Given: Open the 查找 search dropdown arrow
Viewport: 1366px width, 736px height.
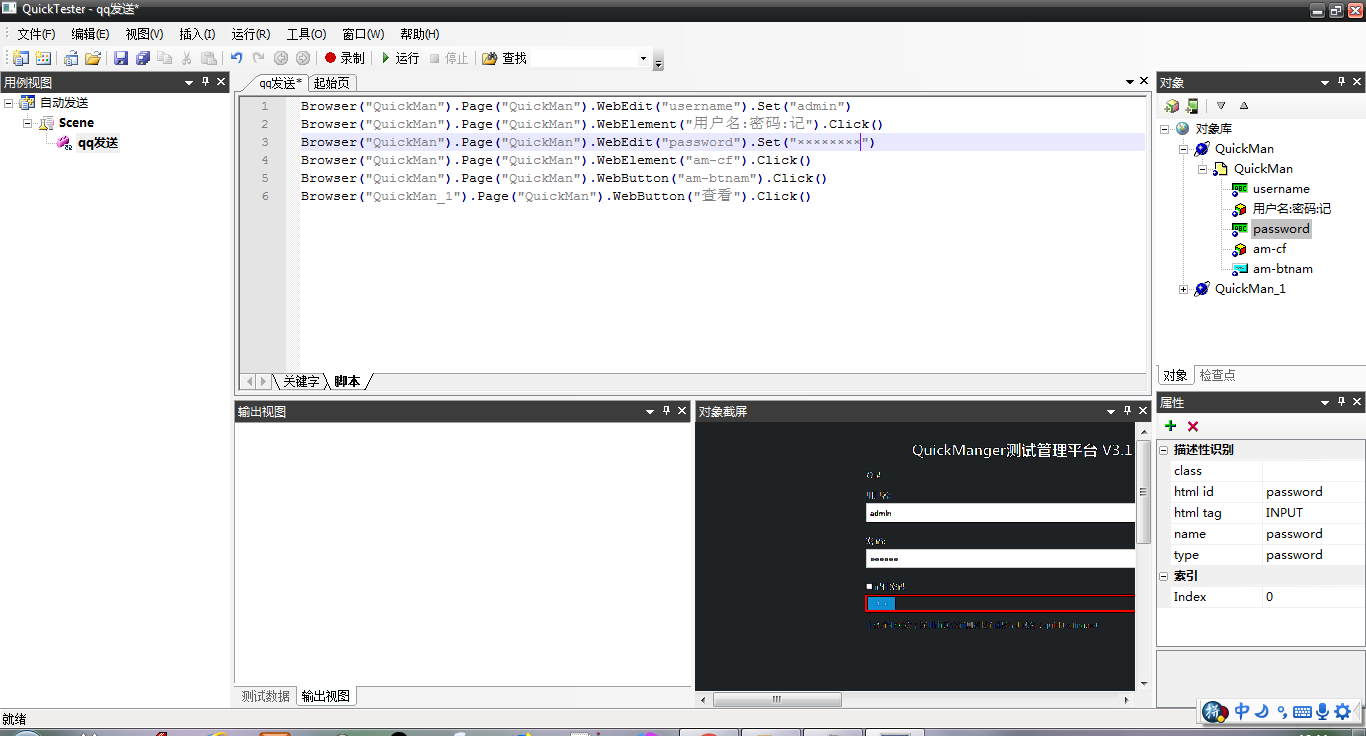Looking at the screenshot, I should pos(643,59).
